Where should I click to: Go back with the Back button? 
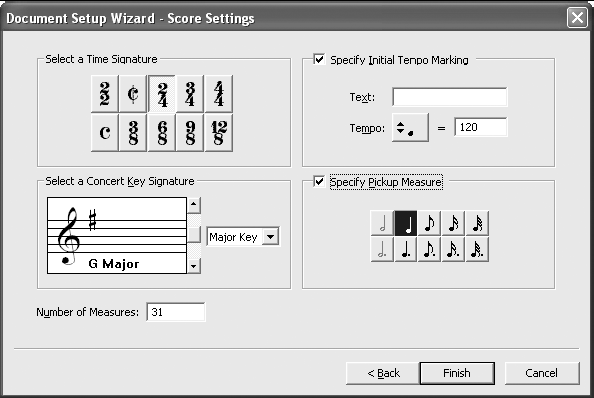(383, 373)
